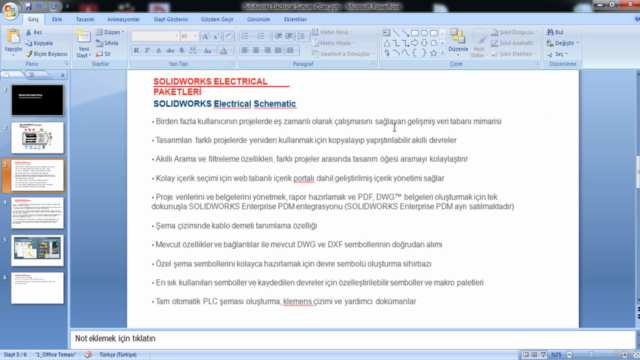Viewport: 640px width, 360px height.
Task: Toggle underline formatting
Action: tap(159, 50)
